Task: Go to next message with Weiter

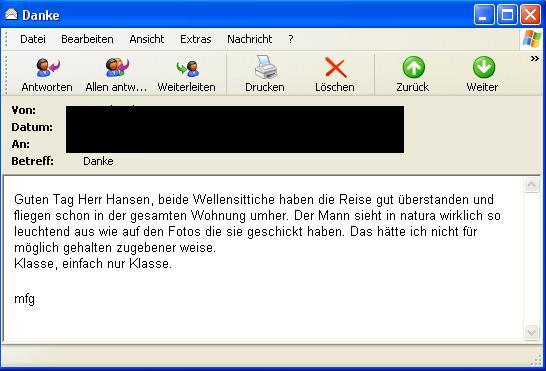Action: tap(484, 67)
